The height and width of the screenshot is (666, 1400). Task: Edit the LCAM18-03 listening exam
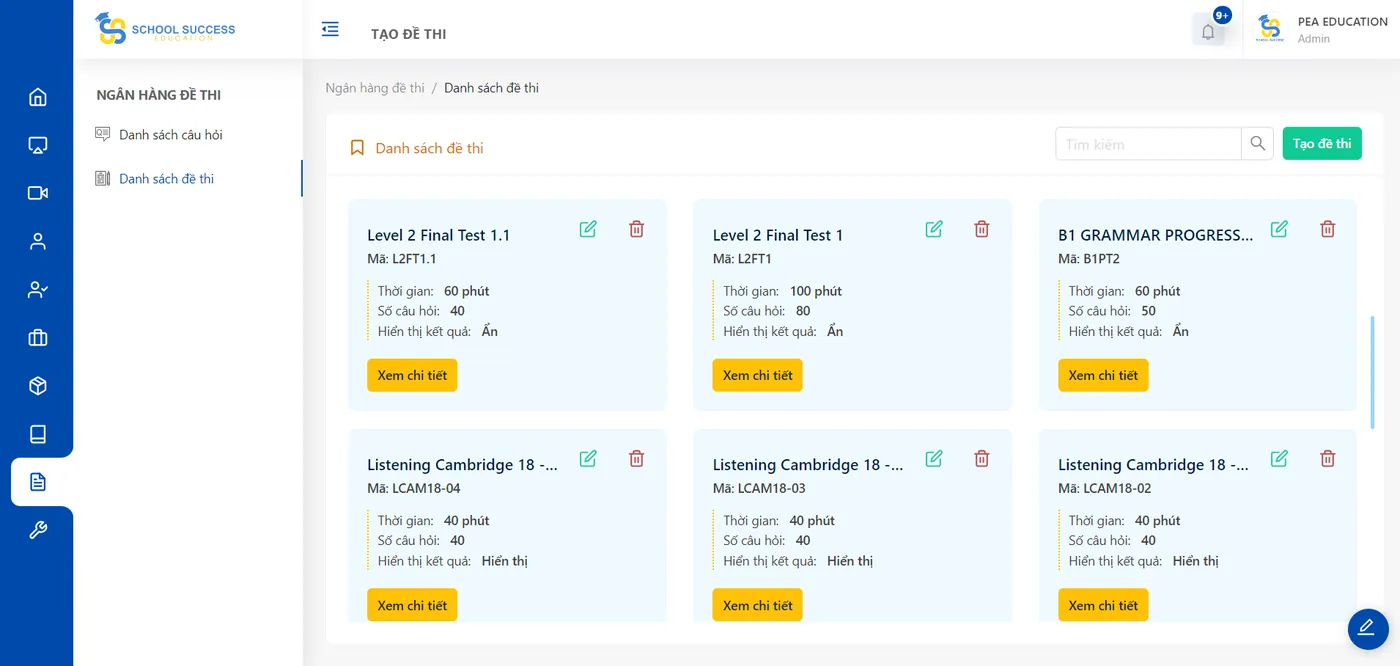point(934,458)
